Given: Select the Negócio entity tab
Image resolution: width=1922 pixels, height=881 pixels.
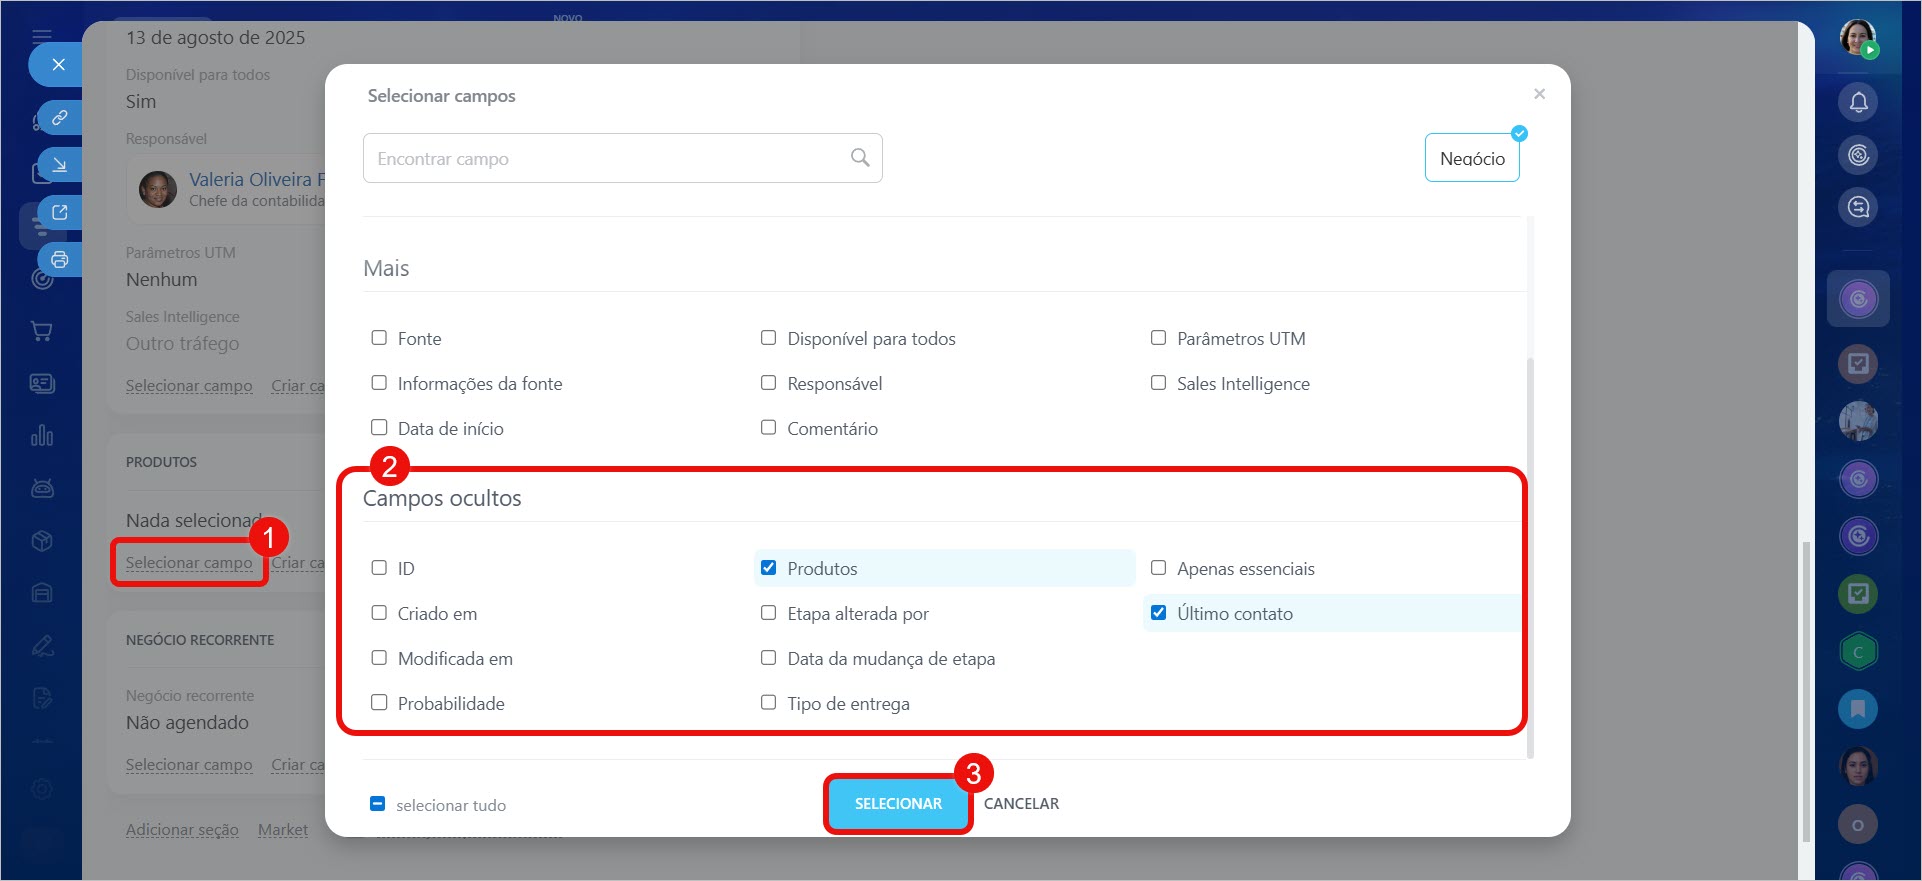Looking at the screenshot, I should tap(1471, 158).
